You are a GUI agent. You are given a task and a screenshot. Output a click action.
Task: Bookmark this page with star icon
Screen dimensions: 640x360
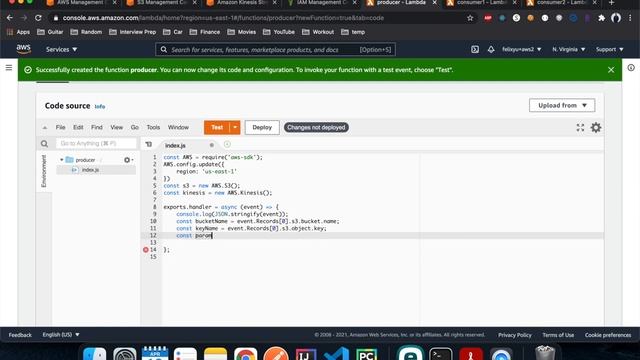click(470, 18)
